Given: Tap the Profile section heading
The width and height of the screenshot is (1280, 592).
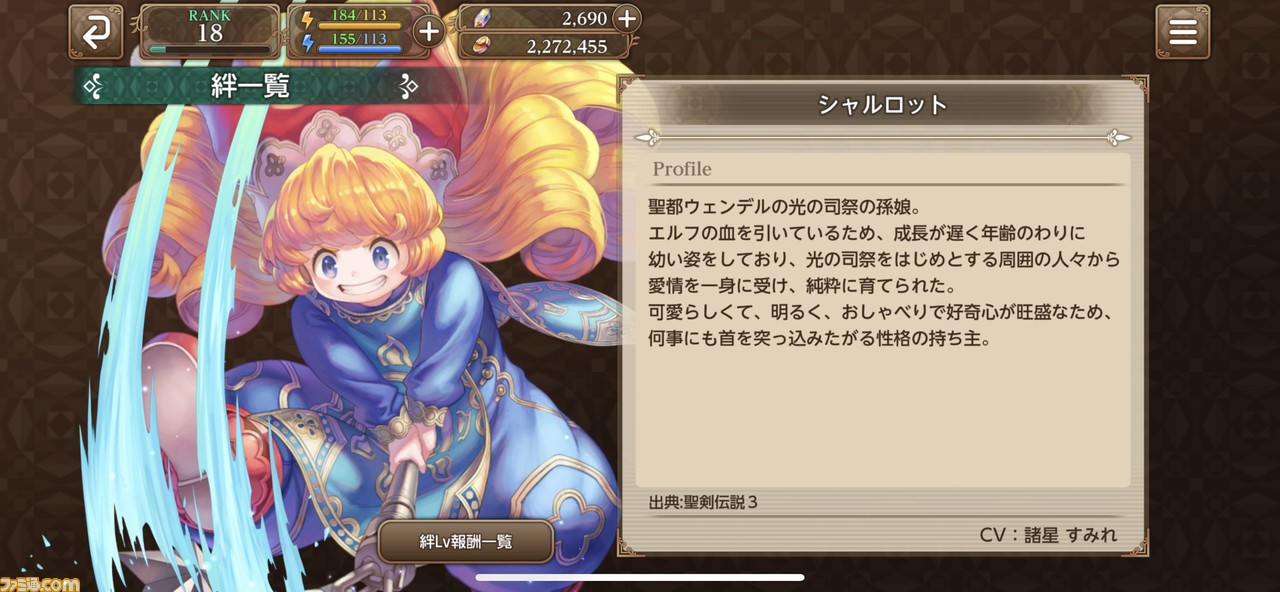Looking at the screenshot, I should [682, 169].
